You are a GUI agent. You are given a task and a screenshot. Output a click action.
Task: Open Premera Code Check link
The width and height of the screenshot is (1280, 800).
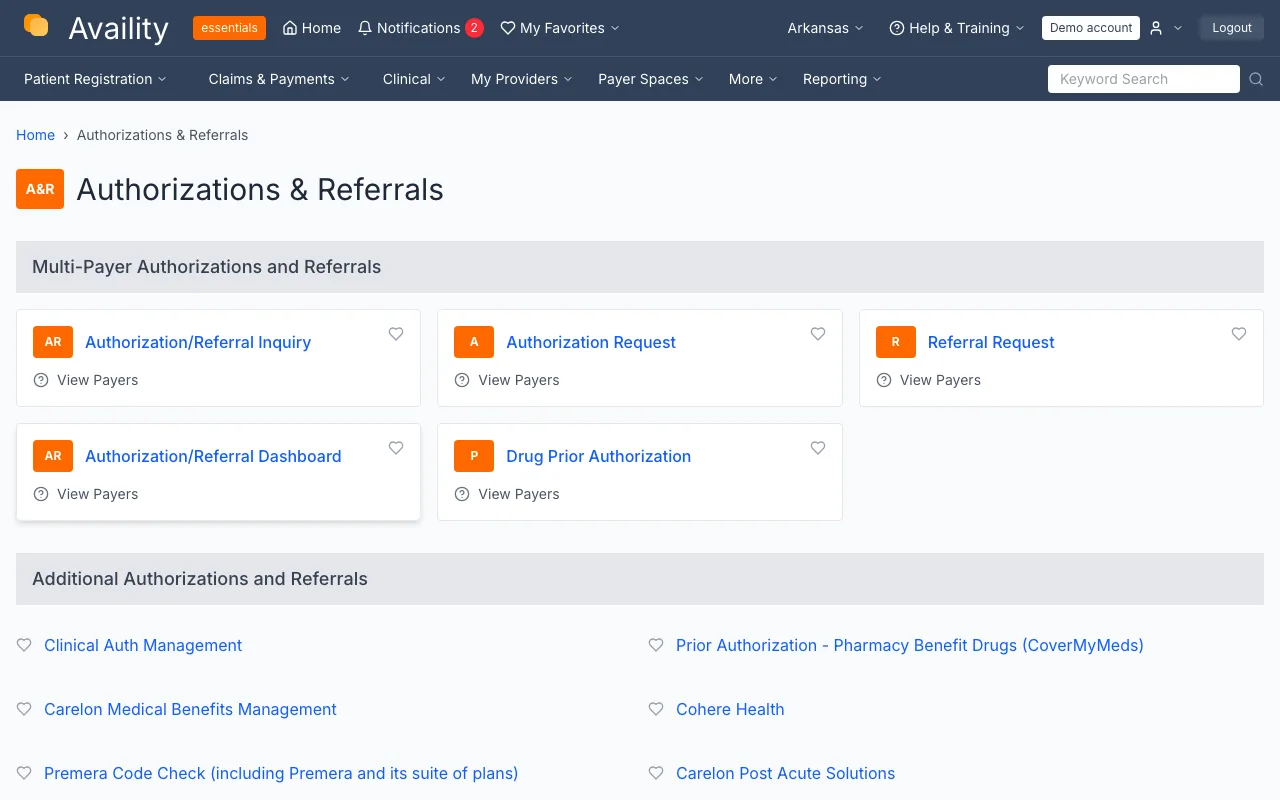click(281, 773)
